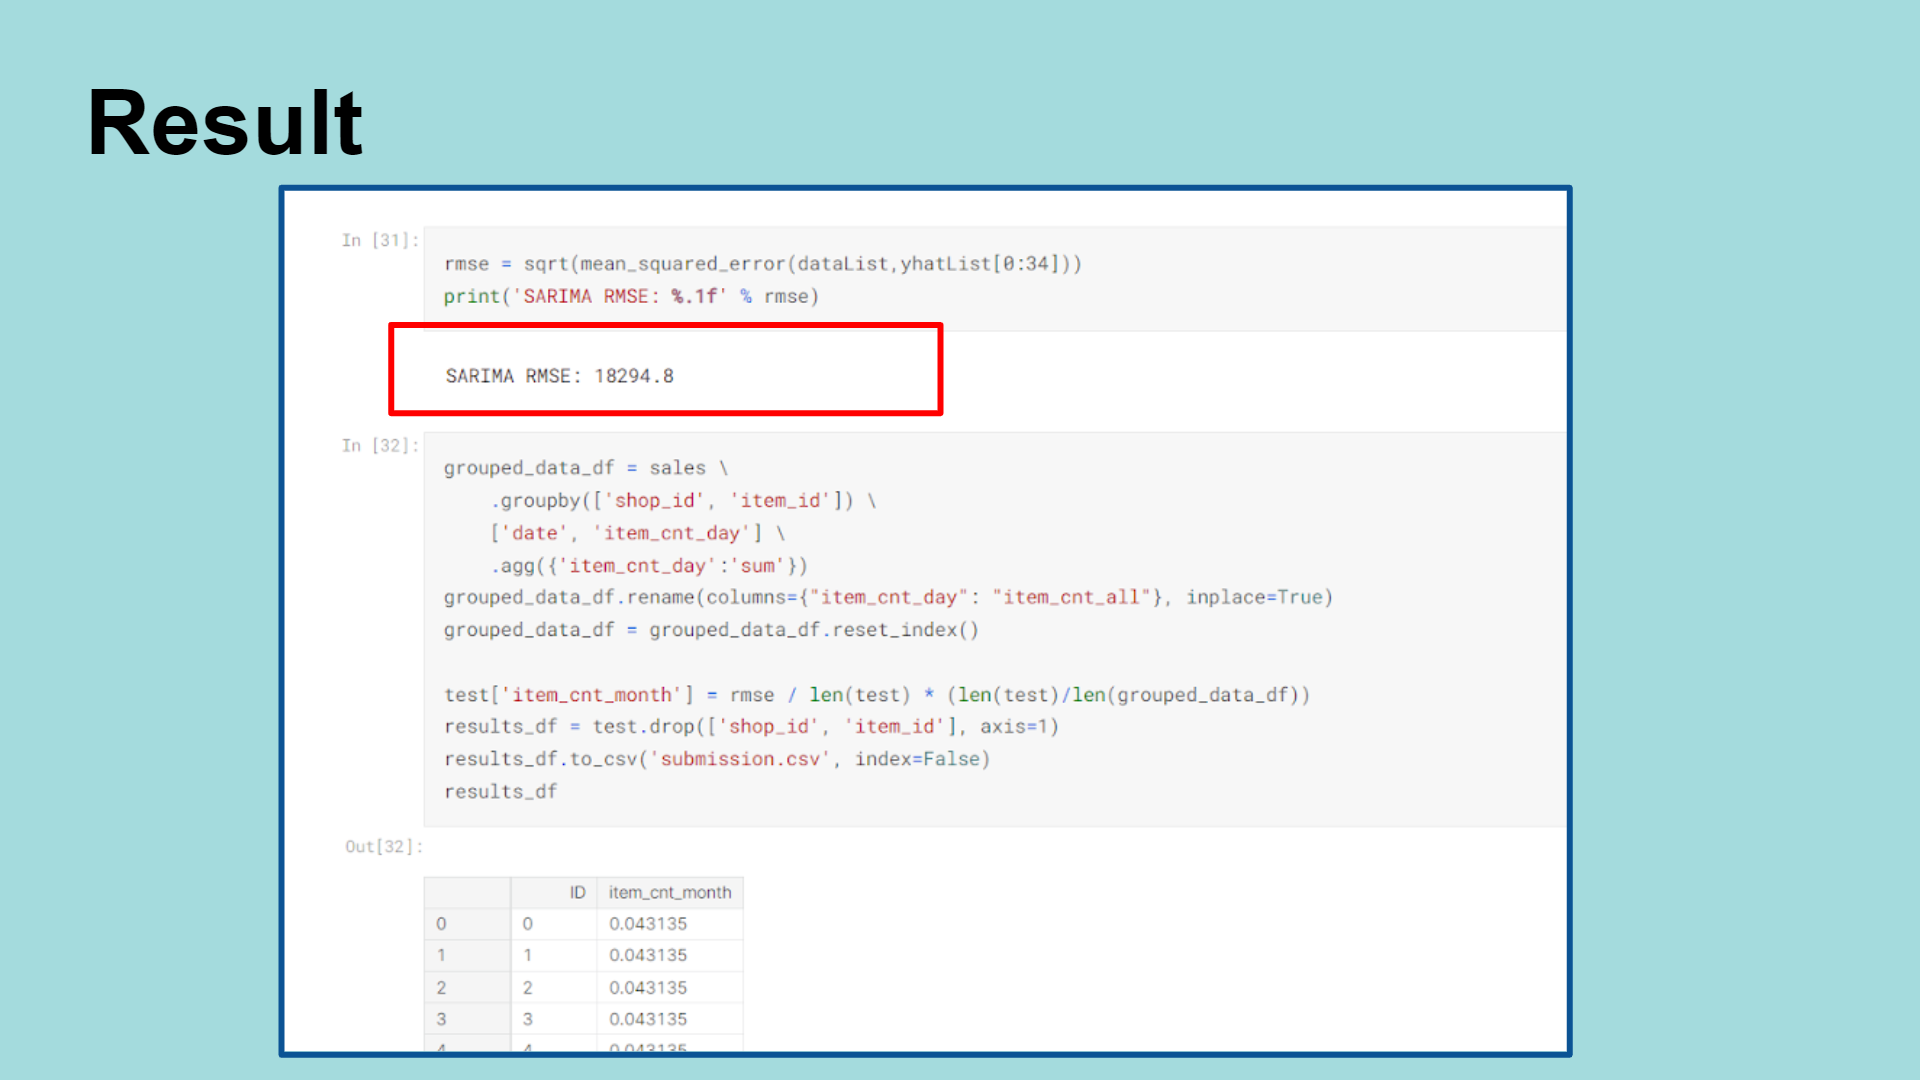Screen dimensions: 1920x1080
Task: Click the 'item_cnt_month' column header
Action: tap(669, 892)
